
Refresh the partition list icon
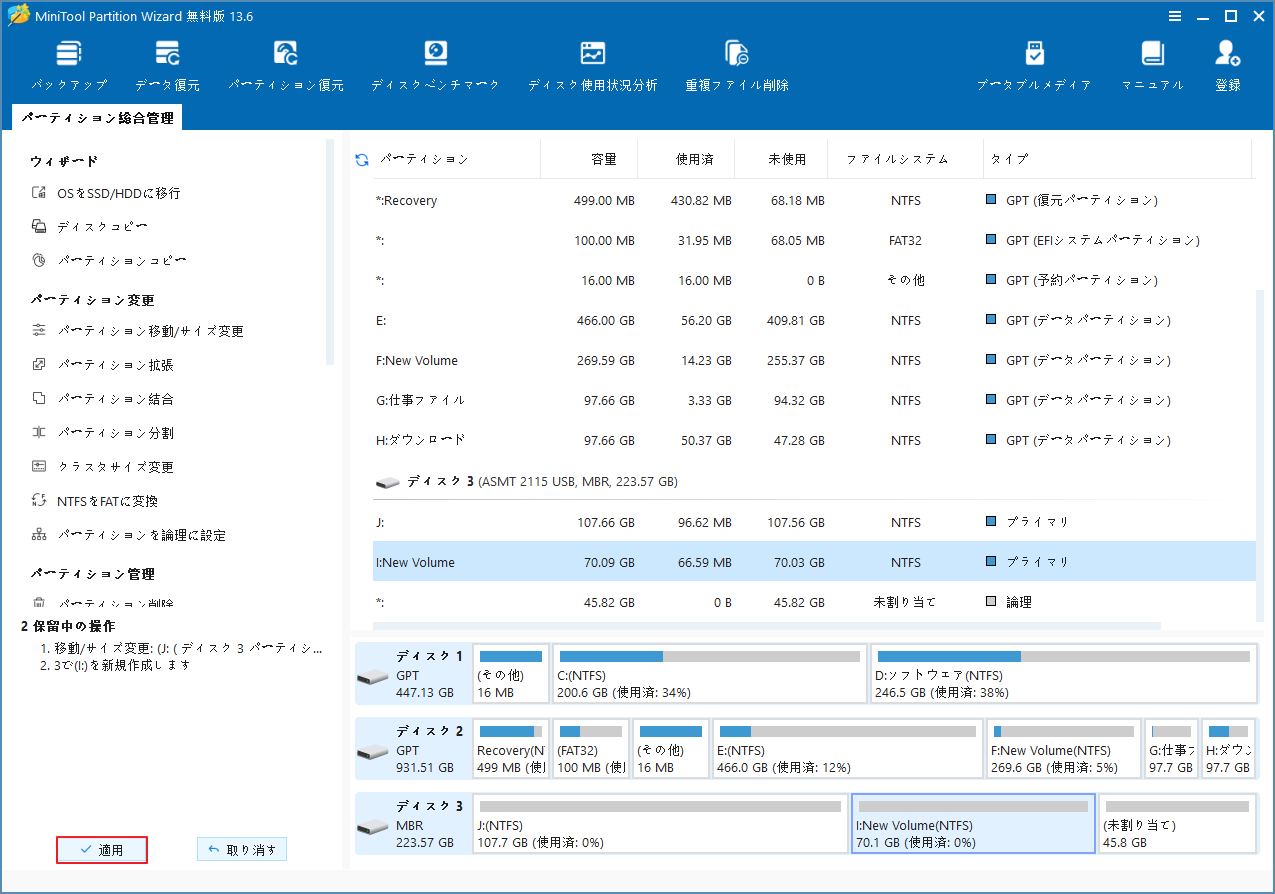click(x=362, y=159)
